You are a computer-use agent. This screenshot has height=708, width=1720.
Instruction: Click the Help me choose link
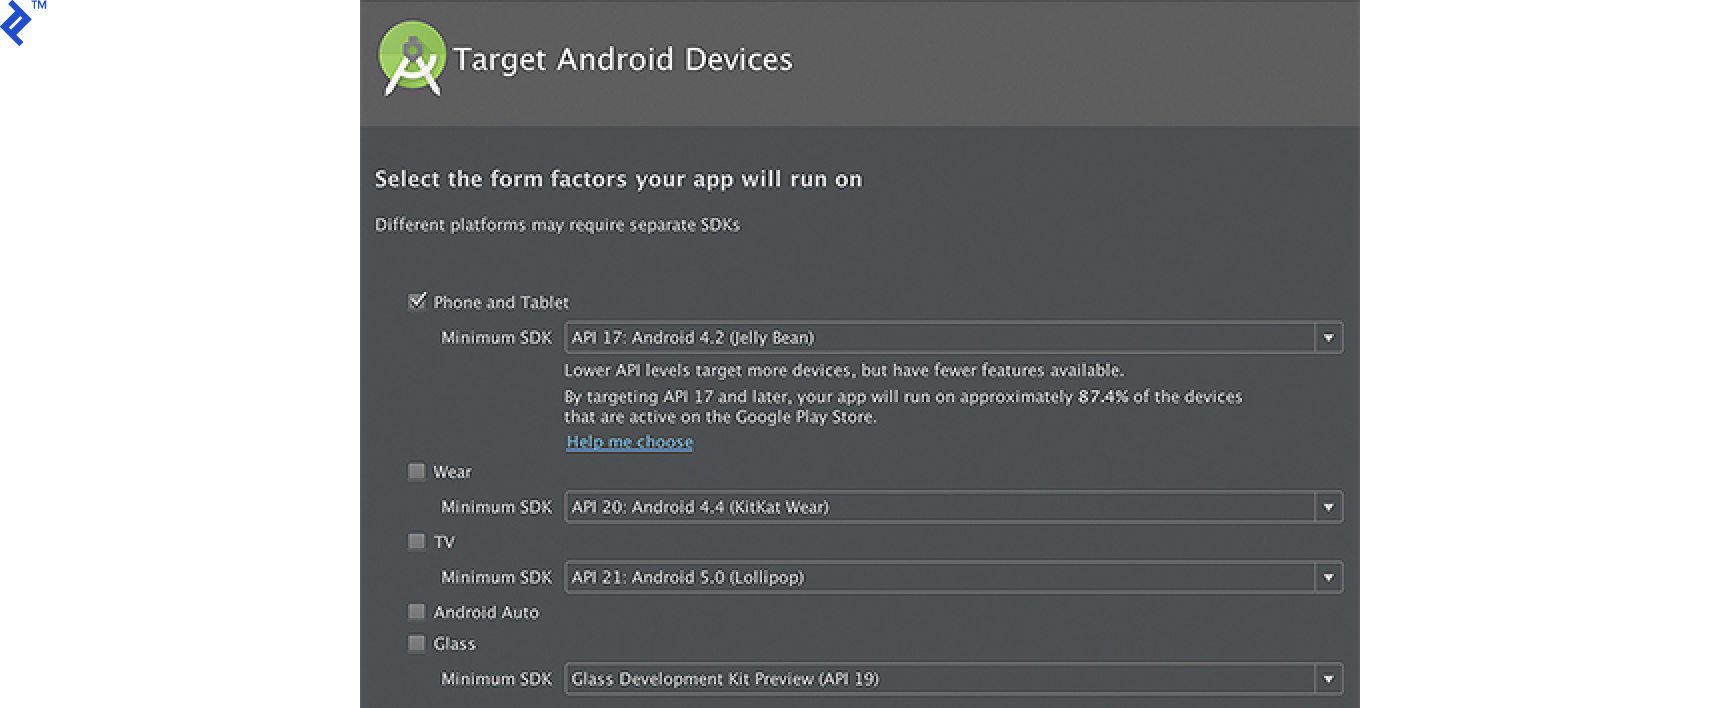628,441
